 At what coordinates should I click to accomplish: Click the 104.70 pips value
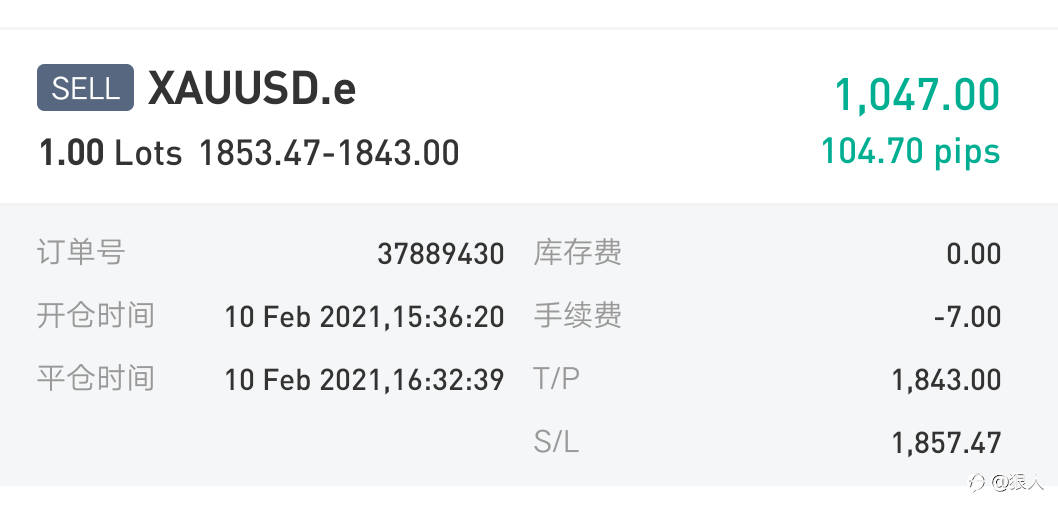click(911, 150)
